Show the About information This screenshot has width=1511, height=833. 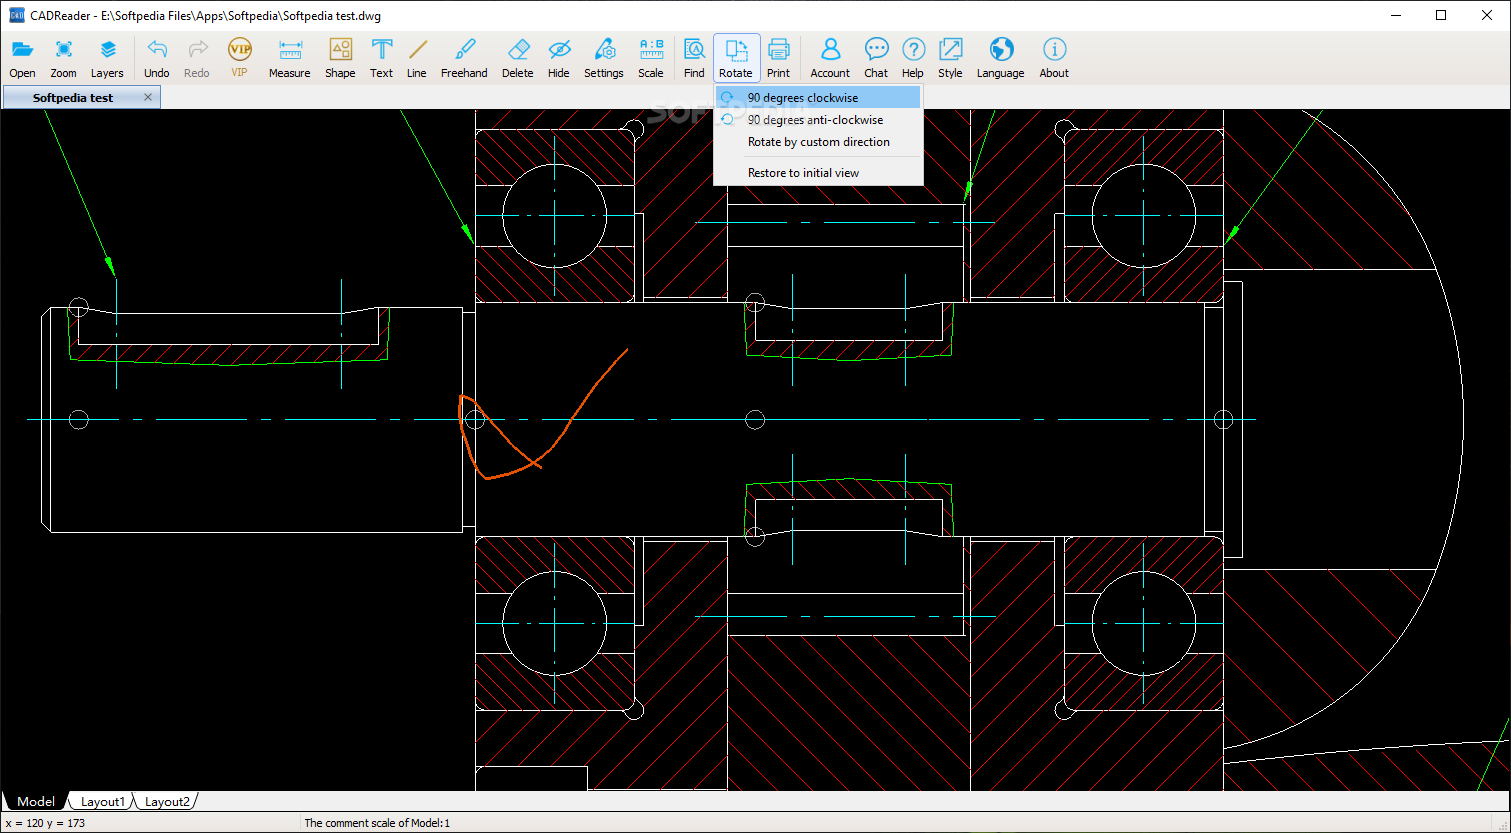(1054, 59)
